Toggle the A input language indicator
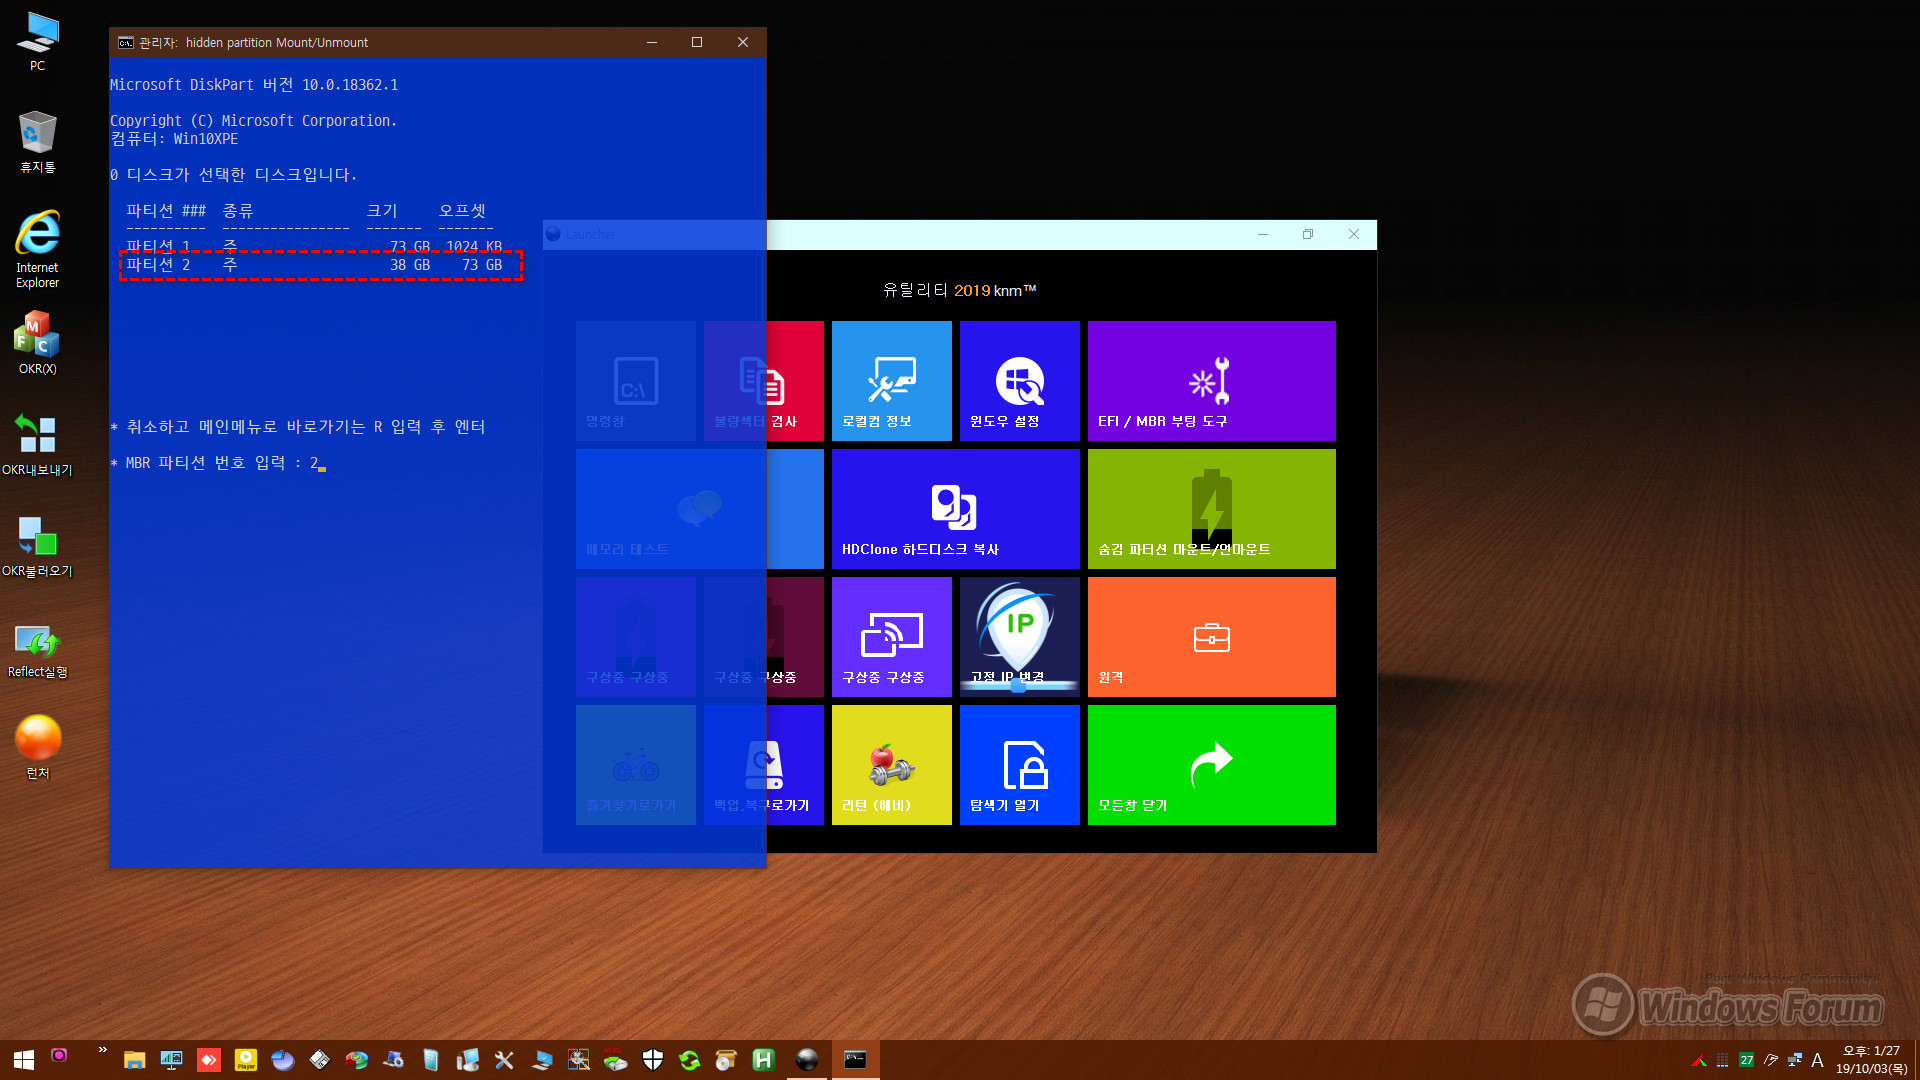 pos(1817,1060)
